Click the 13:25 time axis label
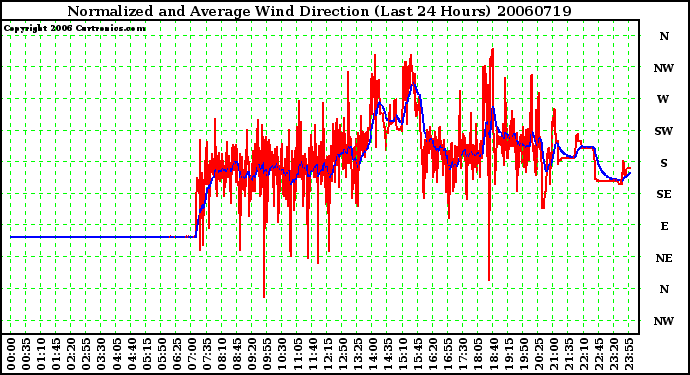Screen dimensions: 690x375 358,354
